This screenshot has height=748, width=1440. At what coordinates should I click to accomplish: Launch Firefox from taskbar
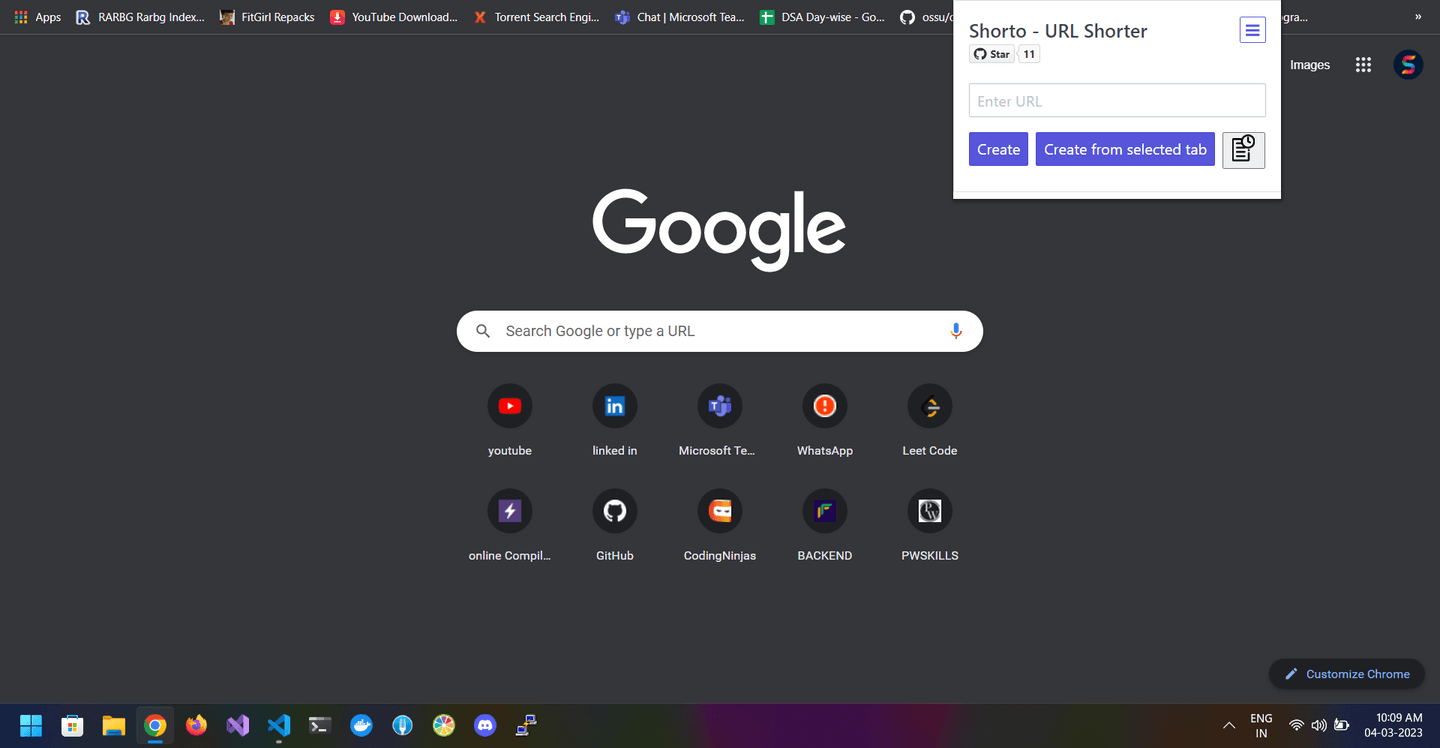[196, 725]
